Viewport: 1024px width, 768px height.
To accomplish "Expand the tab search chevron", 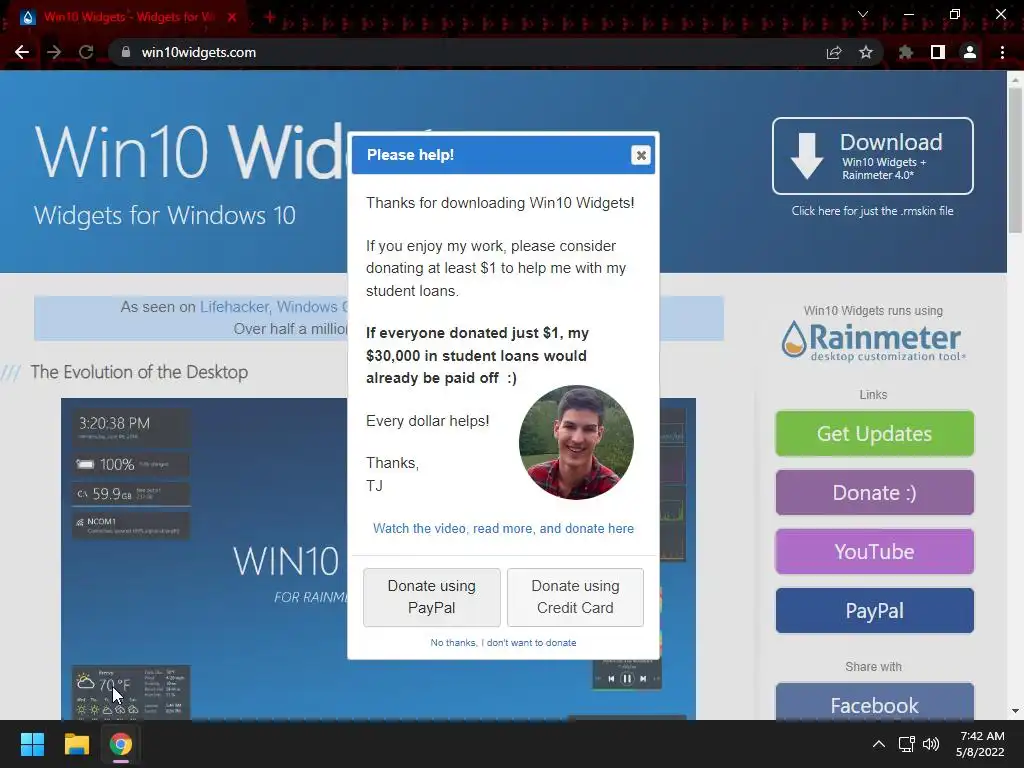I will (x=863, y=14).
